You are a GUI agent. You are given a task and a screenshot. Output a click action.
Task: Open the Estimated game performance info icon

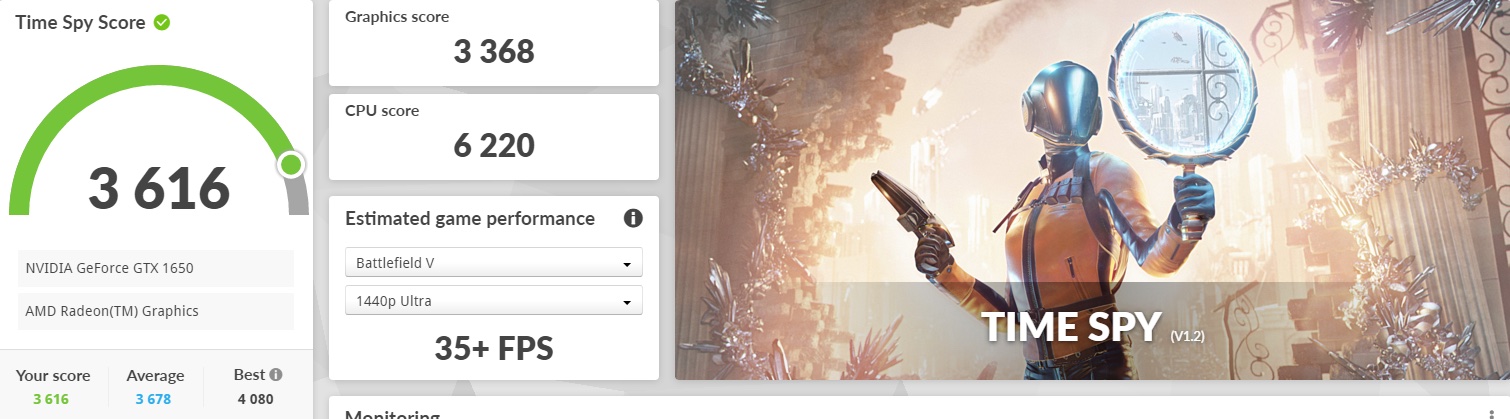point(632,218)
